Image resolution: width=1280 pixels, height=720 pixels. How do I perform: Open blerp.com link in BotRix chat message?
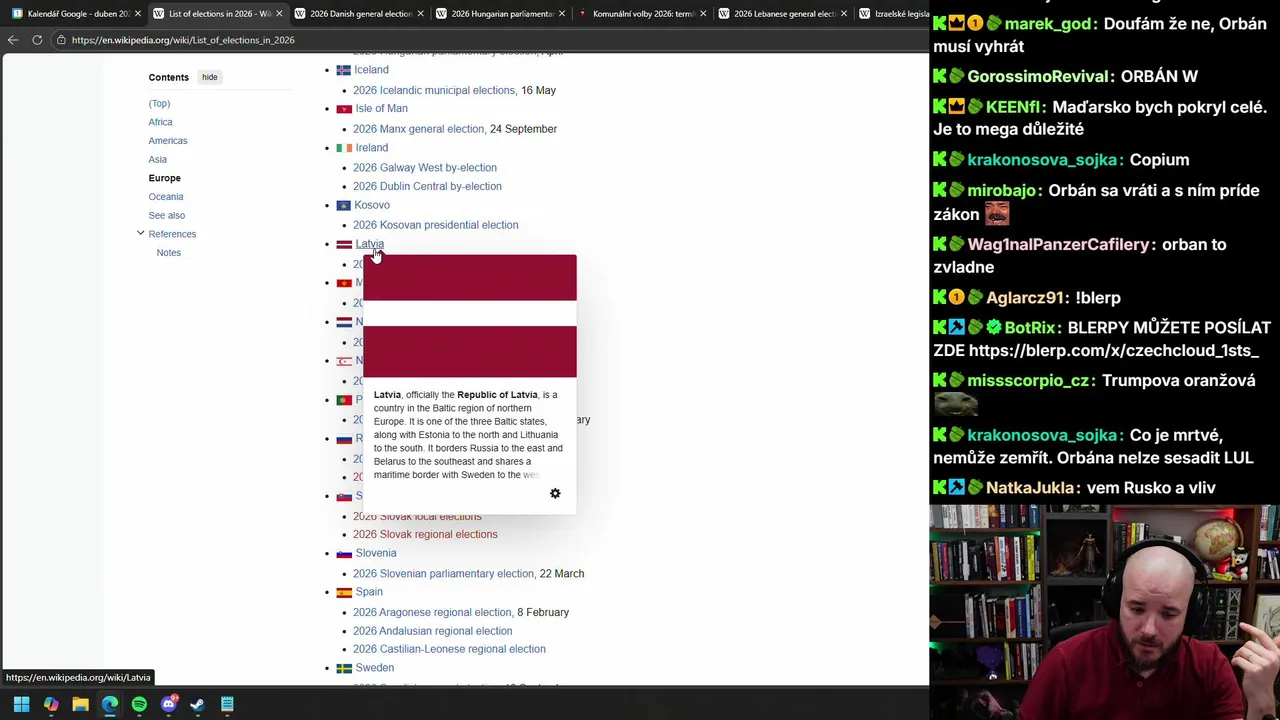click(x=1113, y=351)
